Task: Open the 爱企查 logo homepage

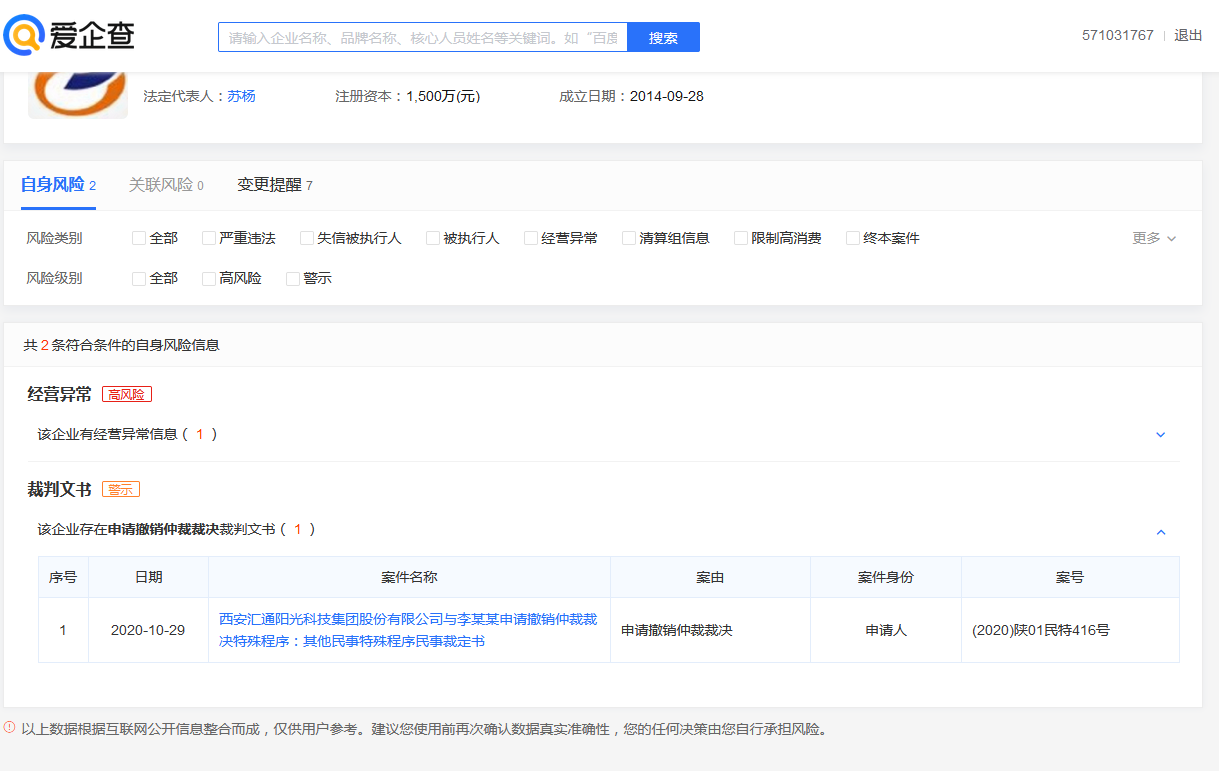Action: pos(69,36)
